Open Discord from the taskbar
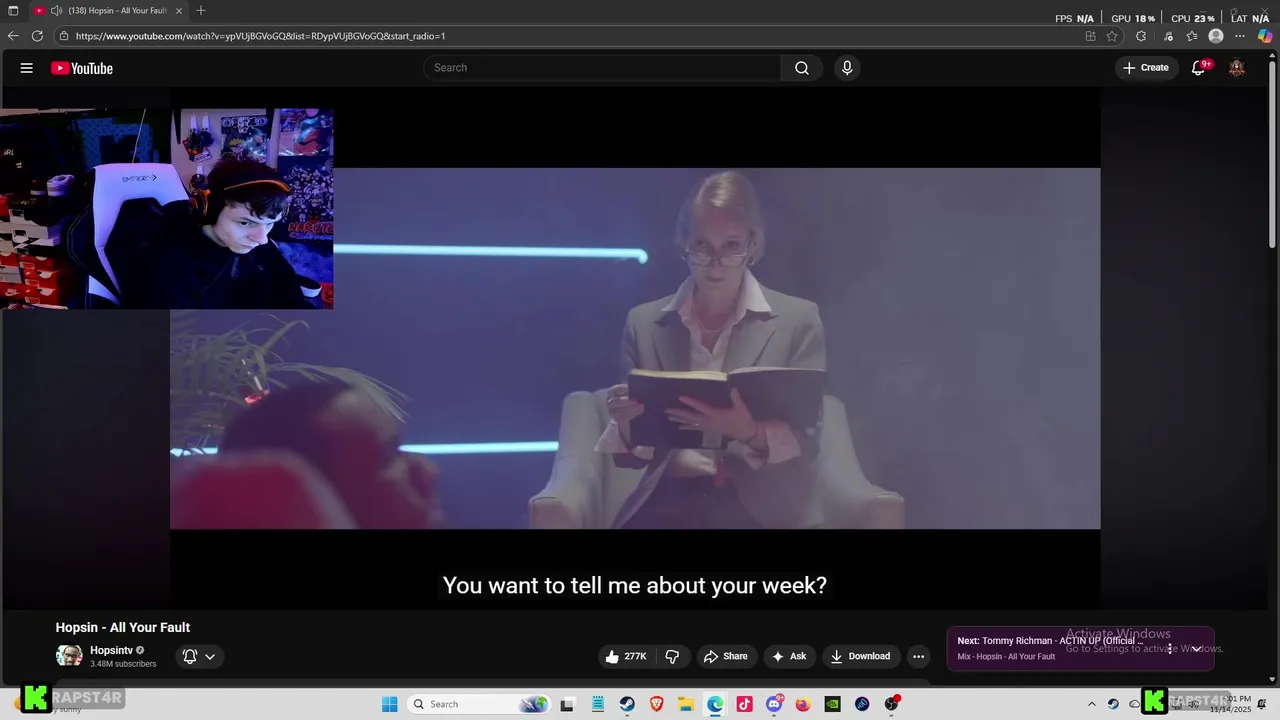The image size is (1280, 720). pyautogui.click(x=773, y=704)
